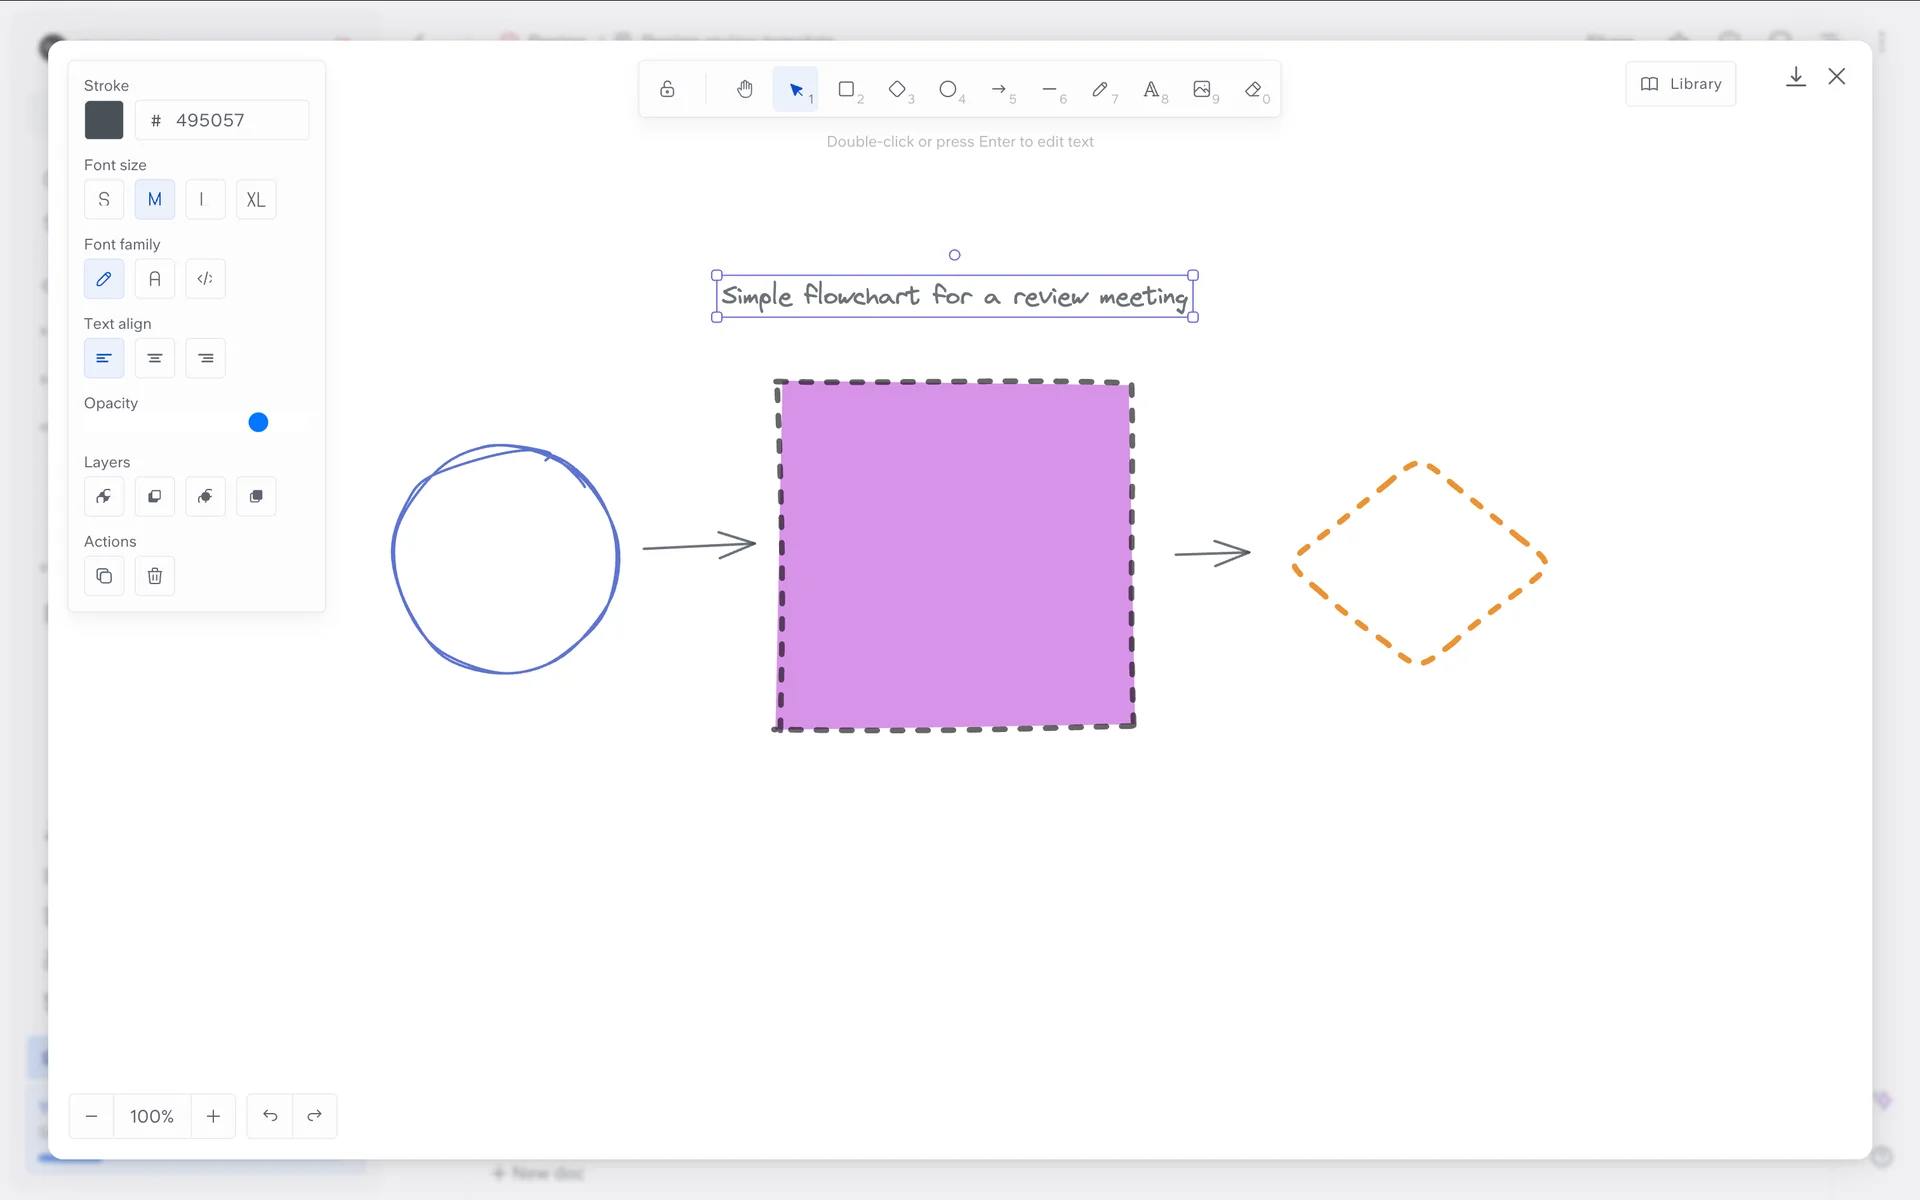Viewport: 1920px width, 1200px height.
Task: Activate the Pencil draw tool
Action: (x=1099, y=89)
